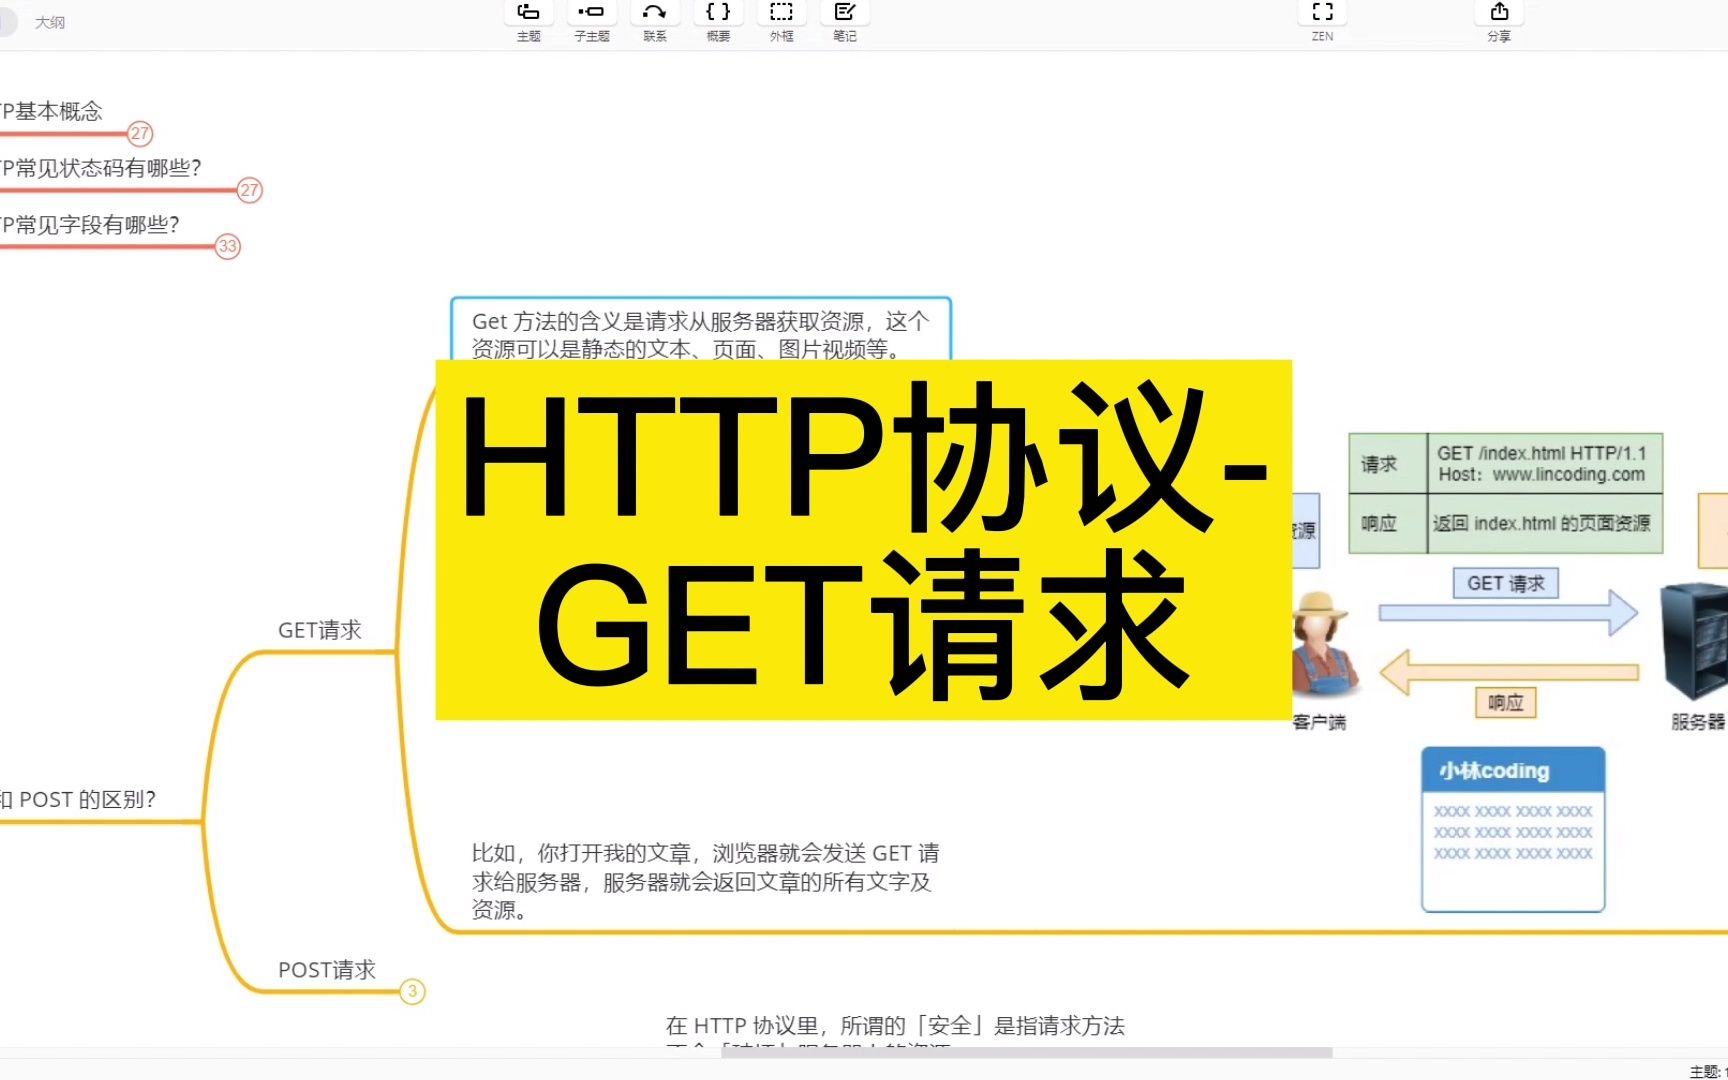Select the '在 HTTP 协议里' text topic
1728x1080 pixels.
tap(895, 1025)
